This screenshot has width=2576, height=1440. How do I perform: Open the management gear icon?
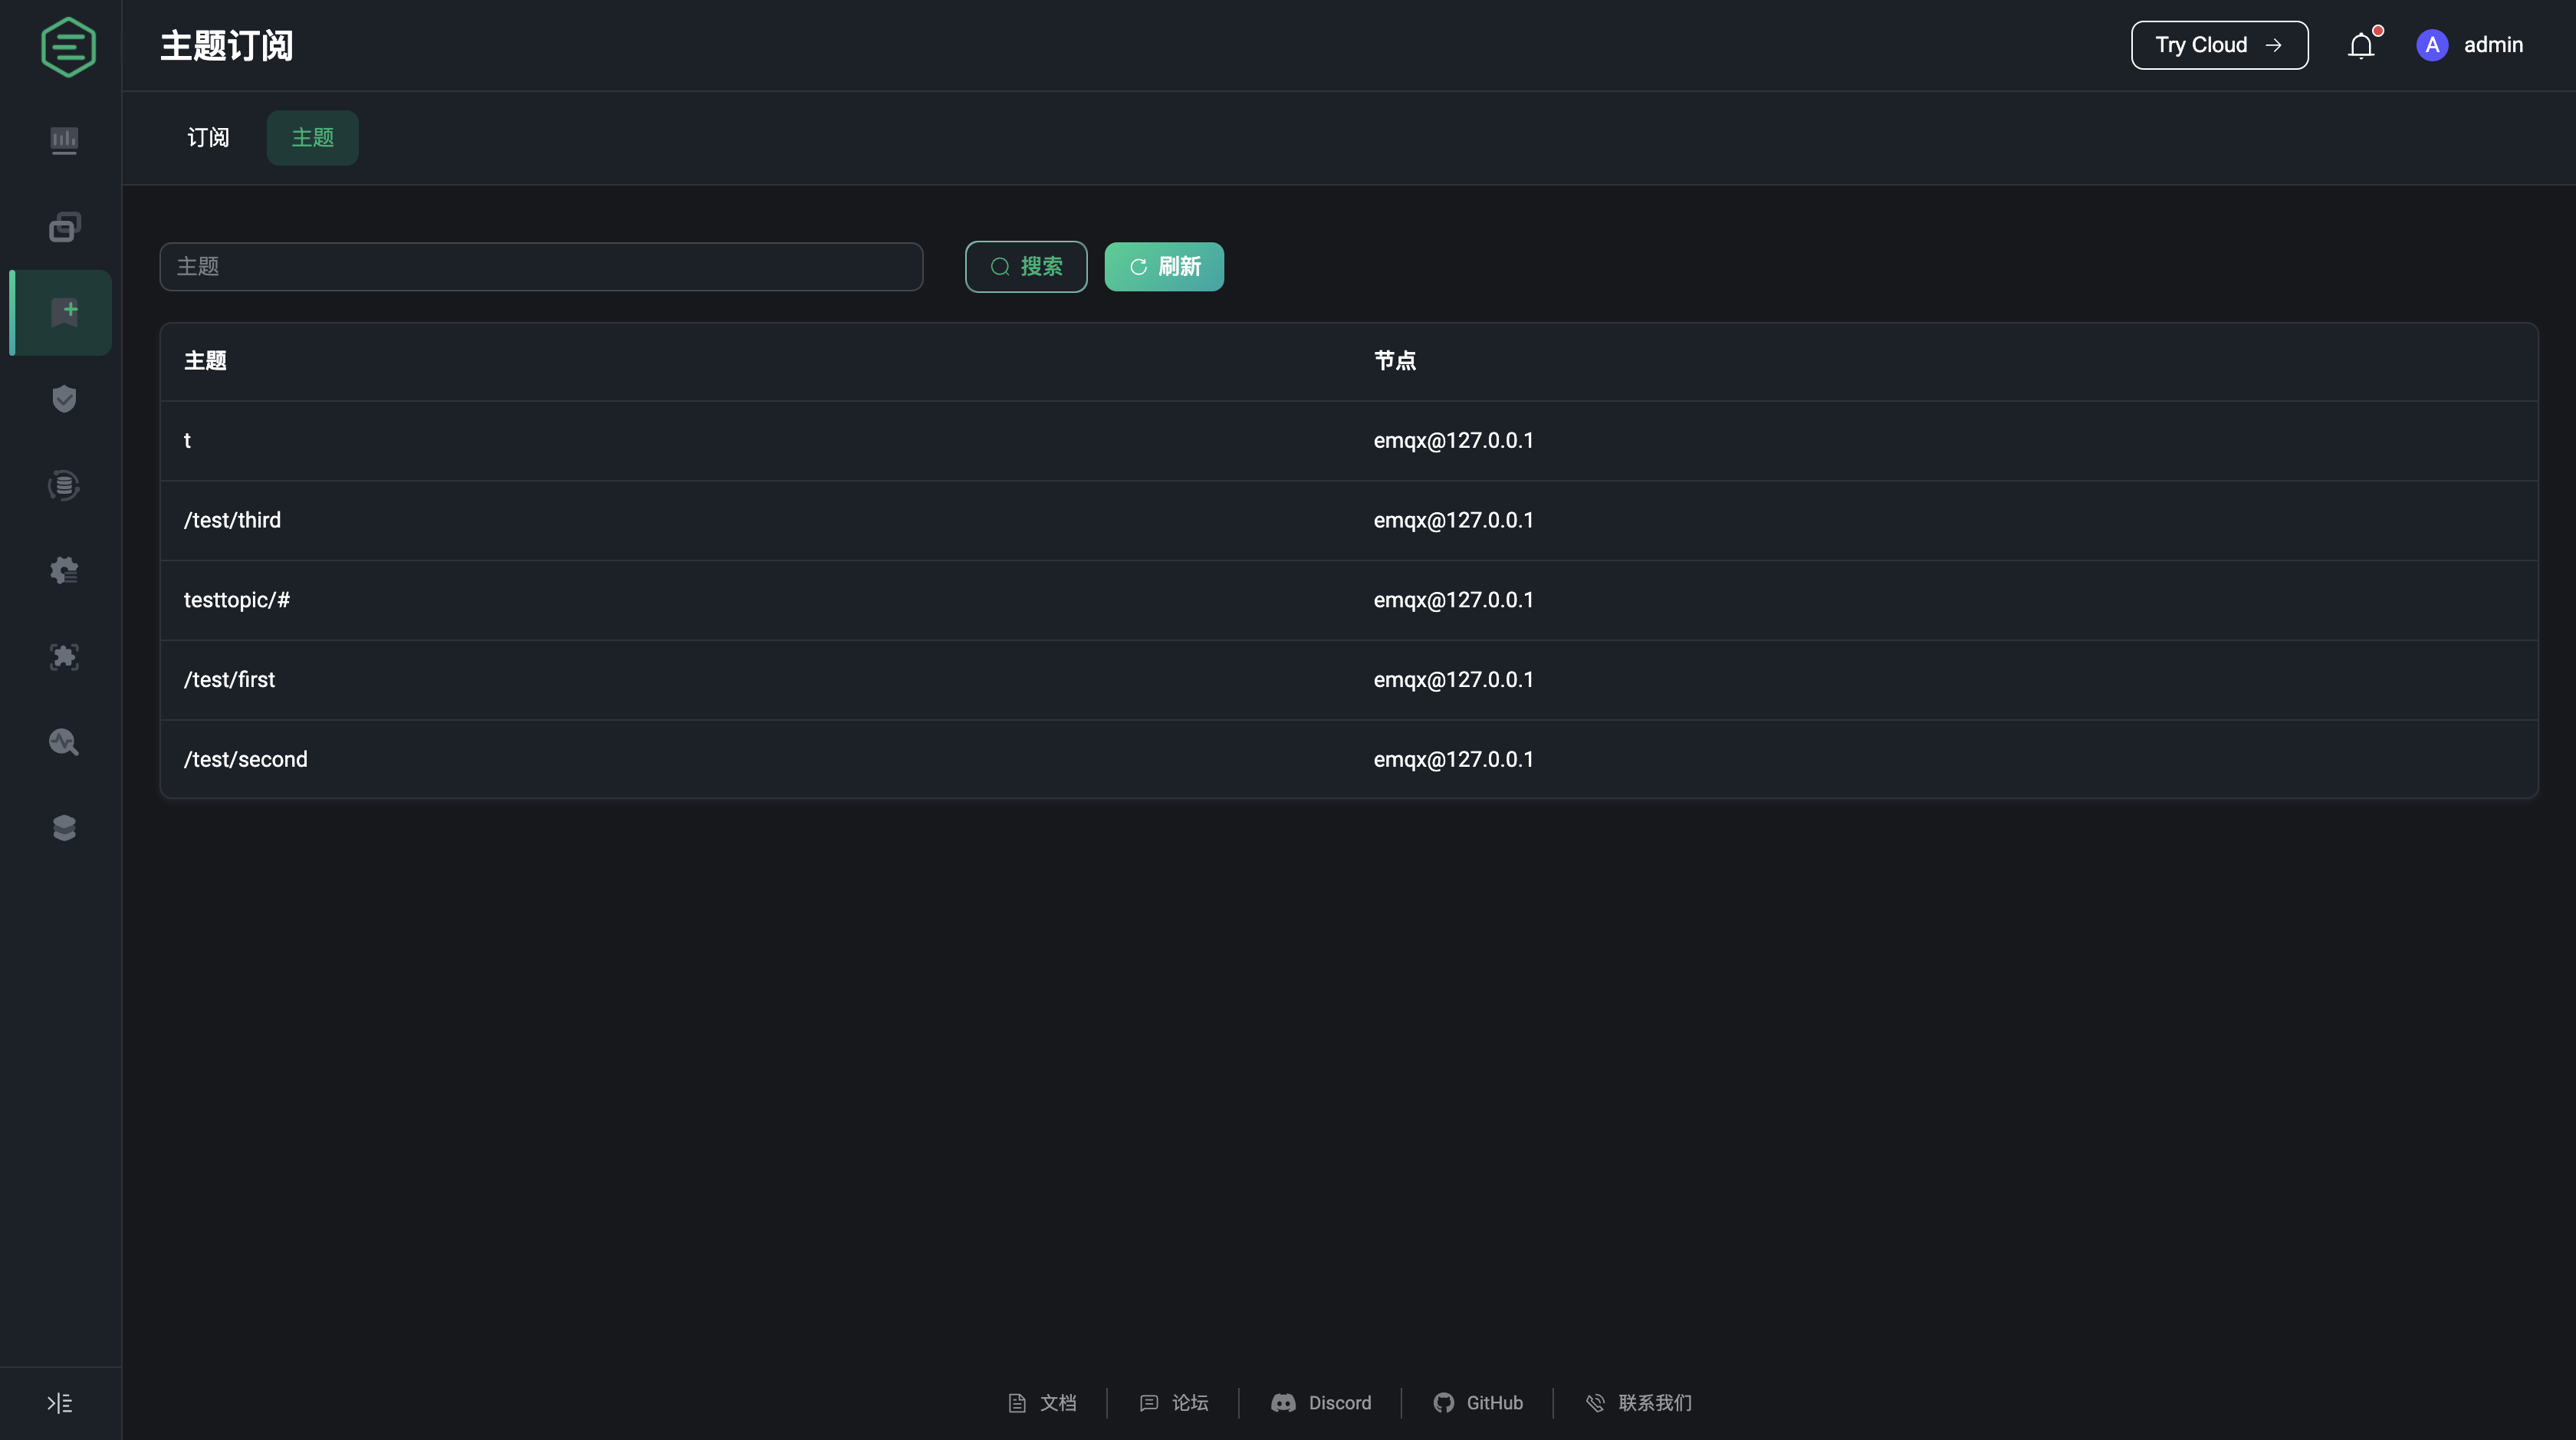[62, 570]
